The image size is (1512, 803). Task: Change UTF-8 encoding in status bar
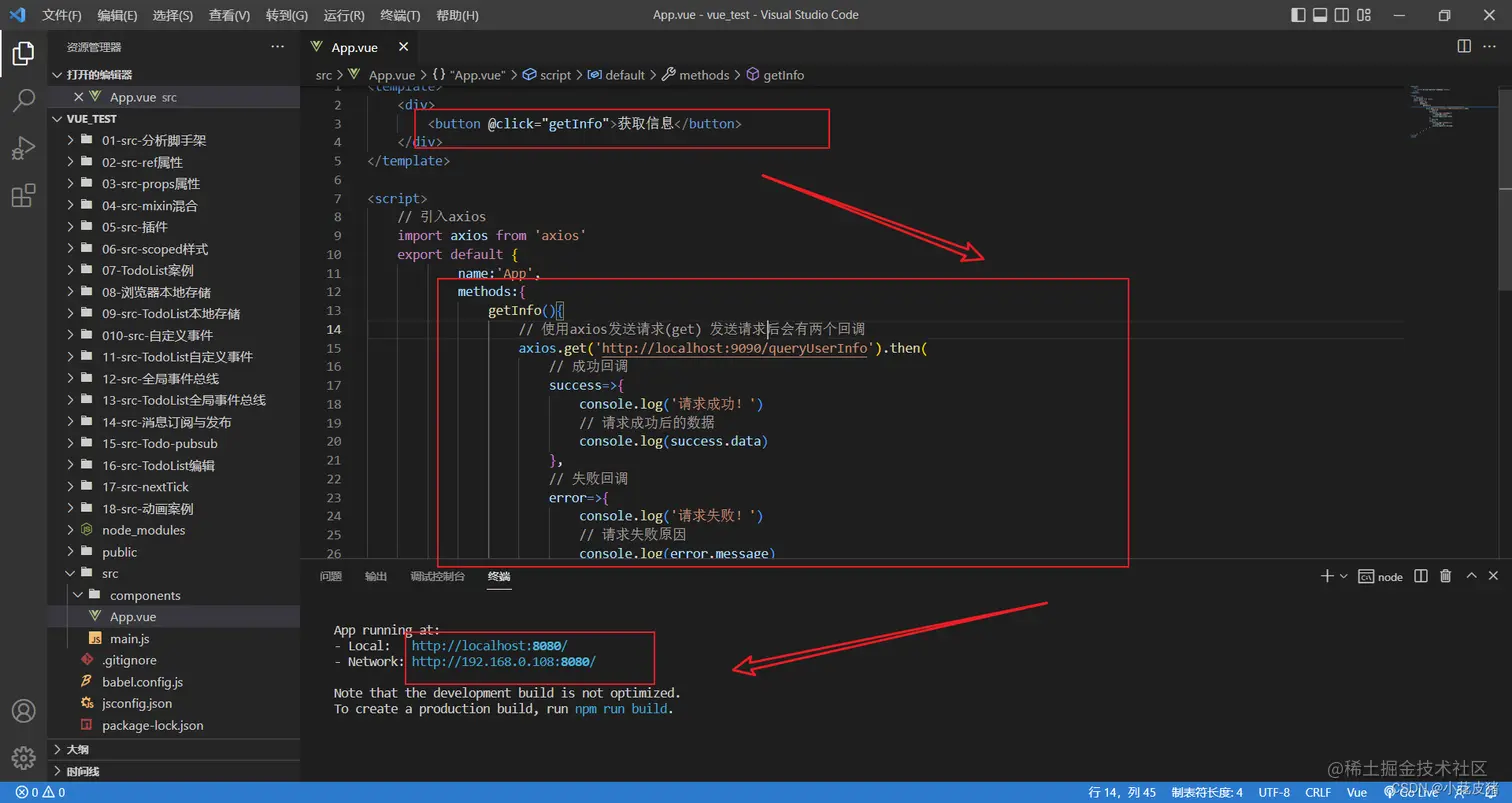pyautogui.click(x=1274, y=792)
